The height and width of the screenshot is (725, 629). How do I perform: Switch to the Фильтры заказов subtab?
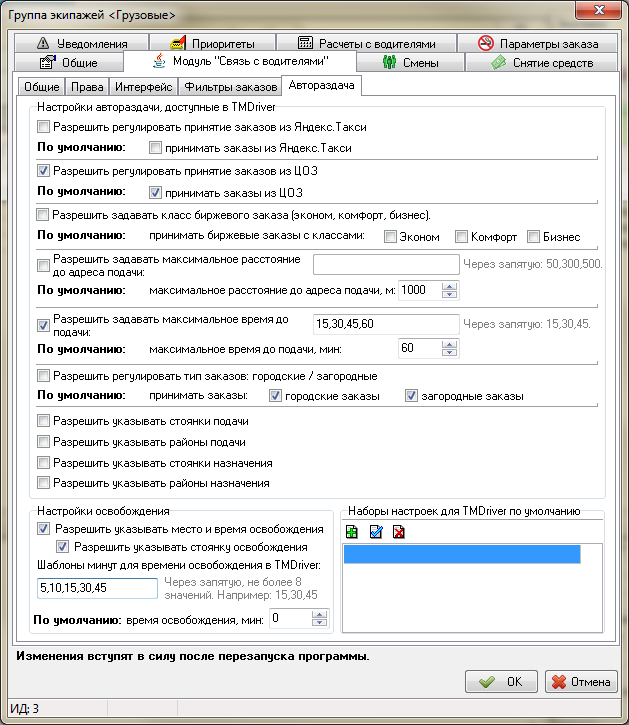coord(231,87)
